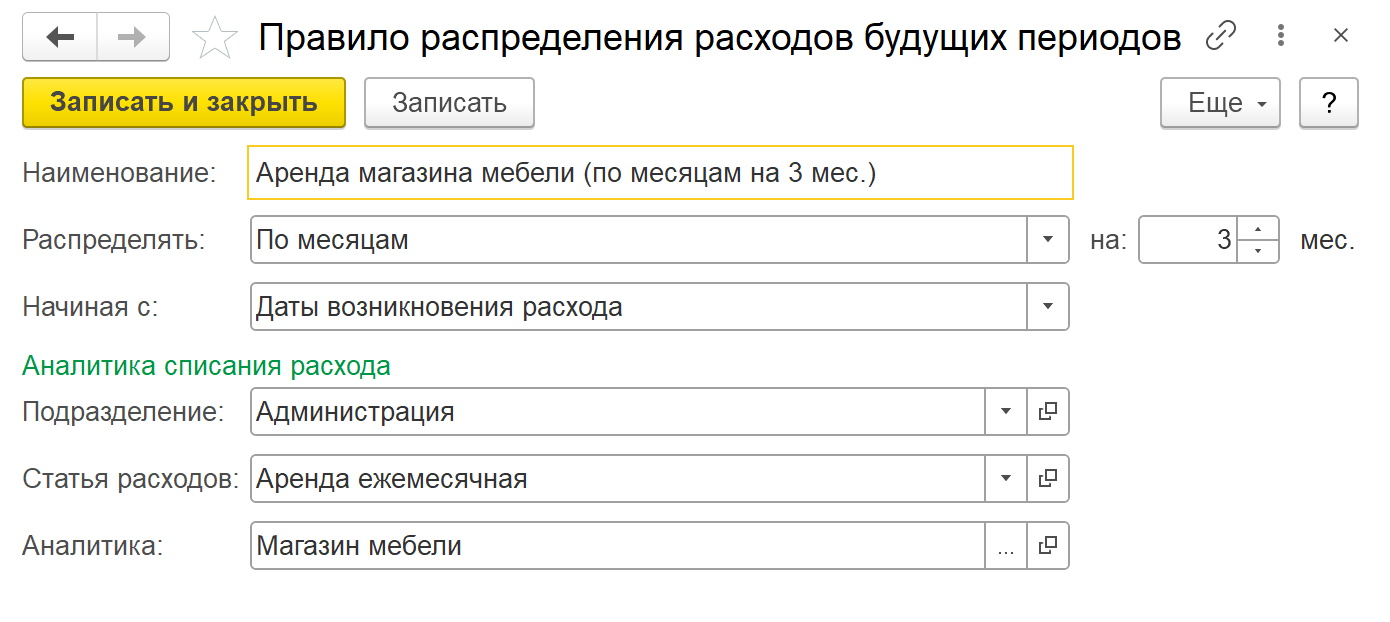
Task: Go forward with the right arrow button
Action: [x=132, y=37]
